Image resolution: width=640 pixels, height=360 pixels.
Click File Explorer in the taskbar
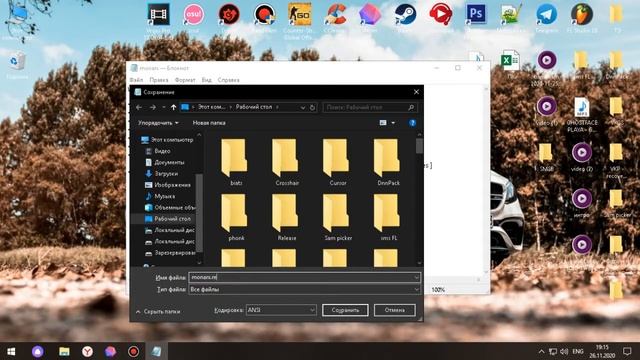click(x=64, y=351)
